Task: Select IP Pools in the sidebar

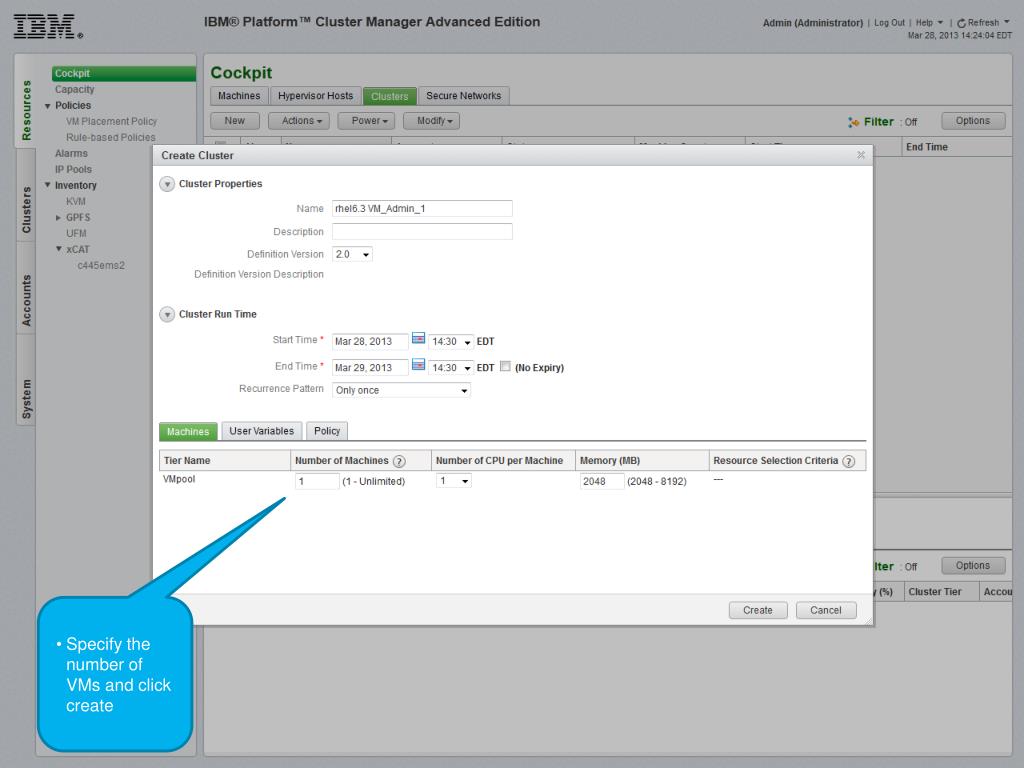Action: point(73,170)
